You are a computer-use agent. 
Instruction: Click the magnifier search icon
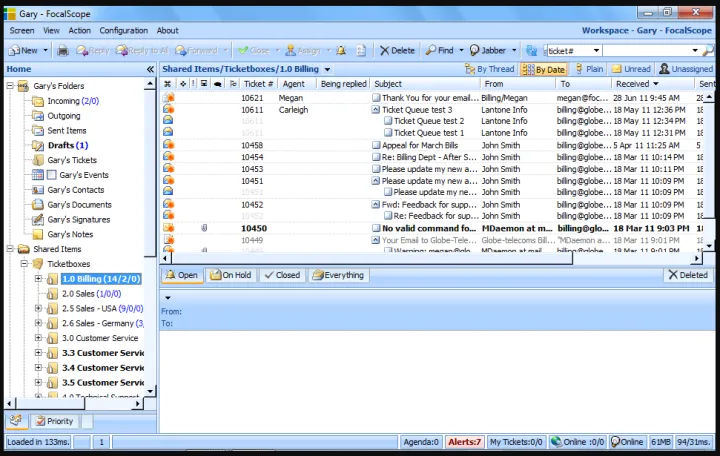coord(709,50)
